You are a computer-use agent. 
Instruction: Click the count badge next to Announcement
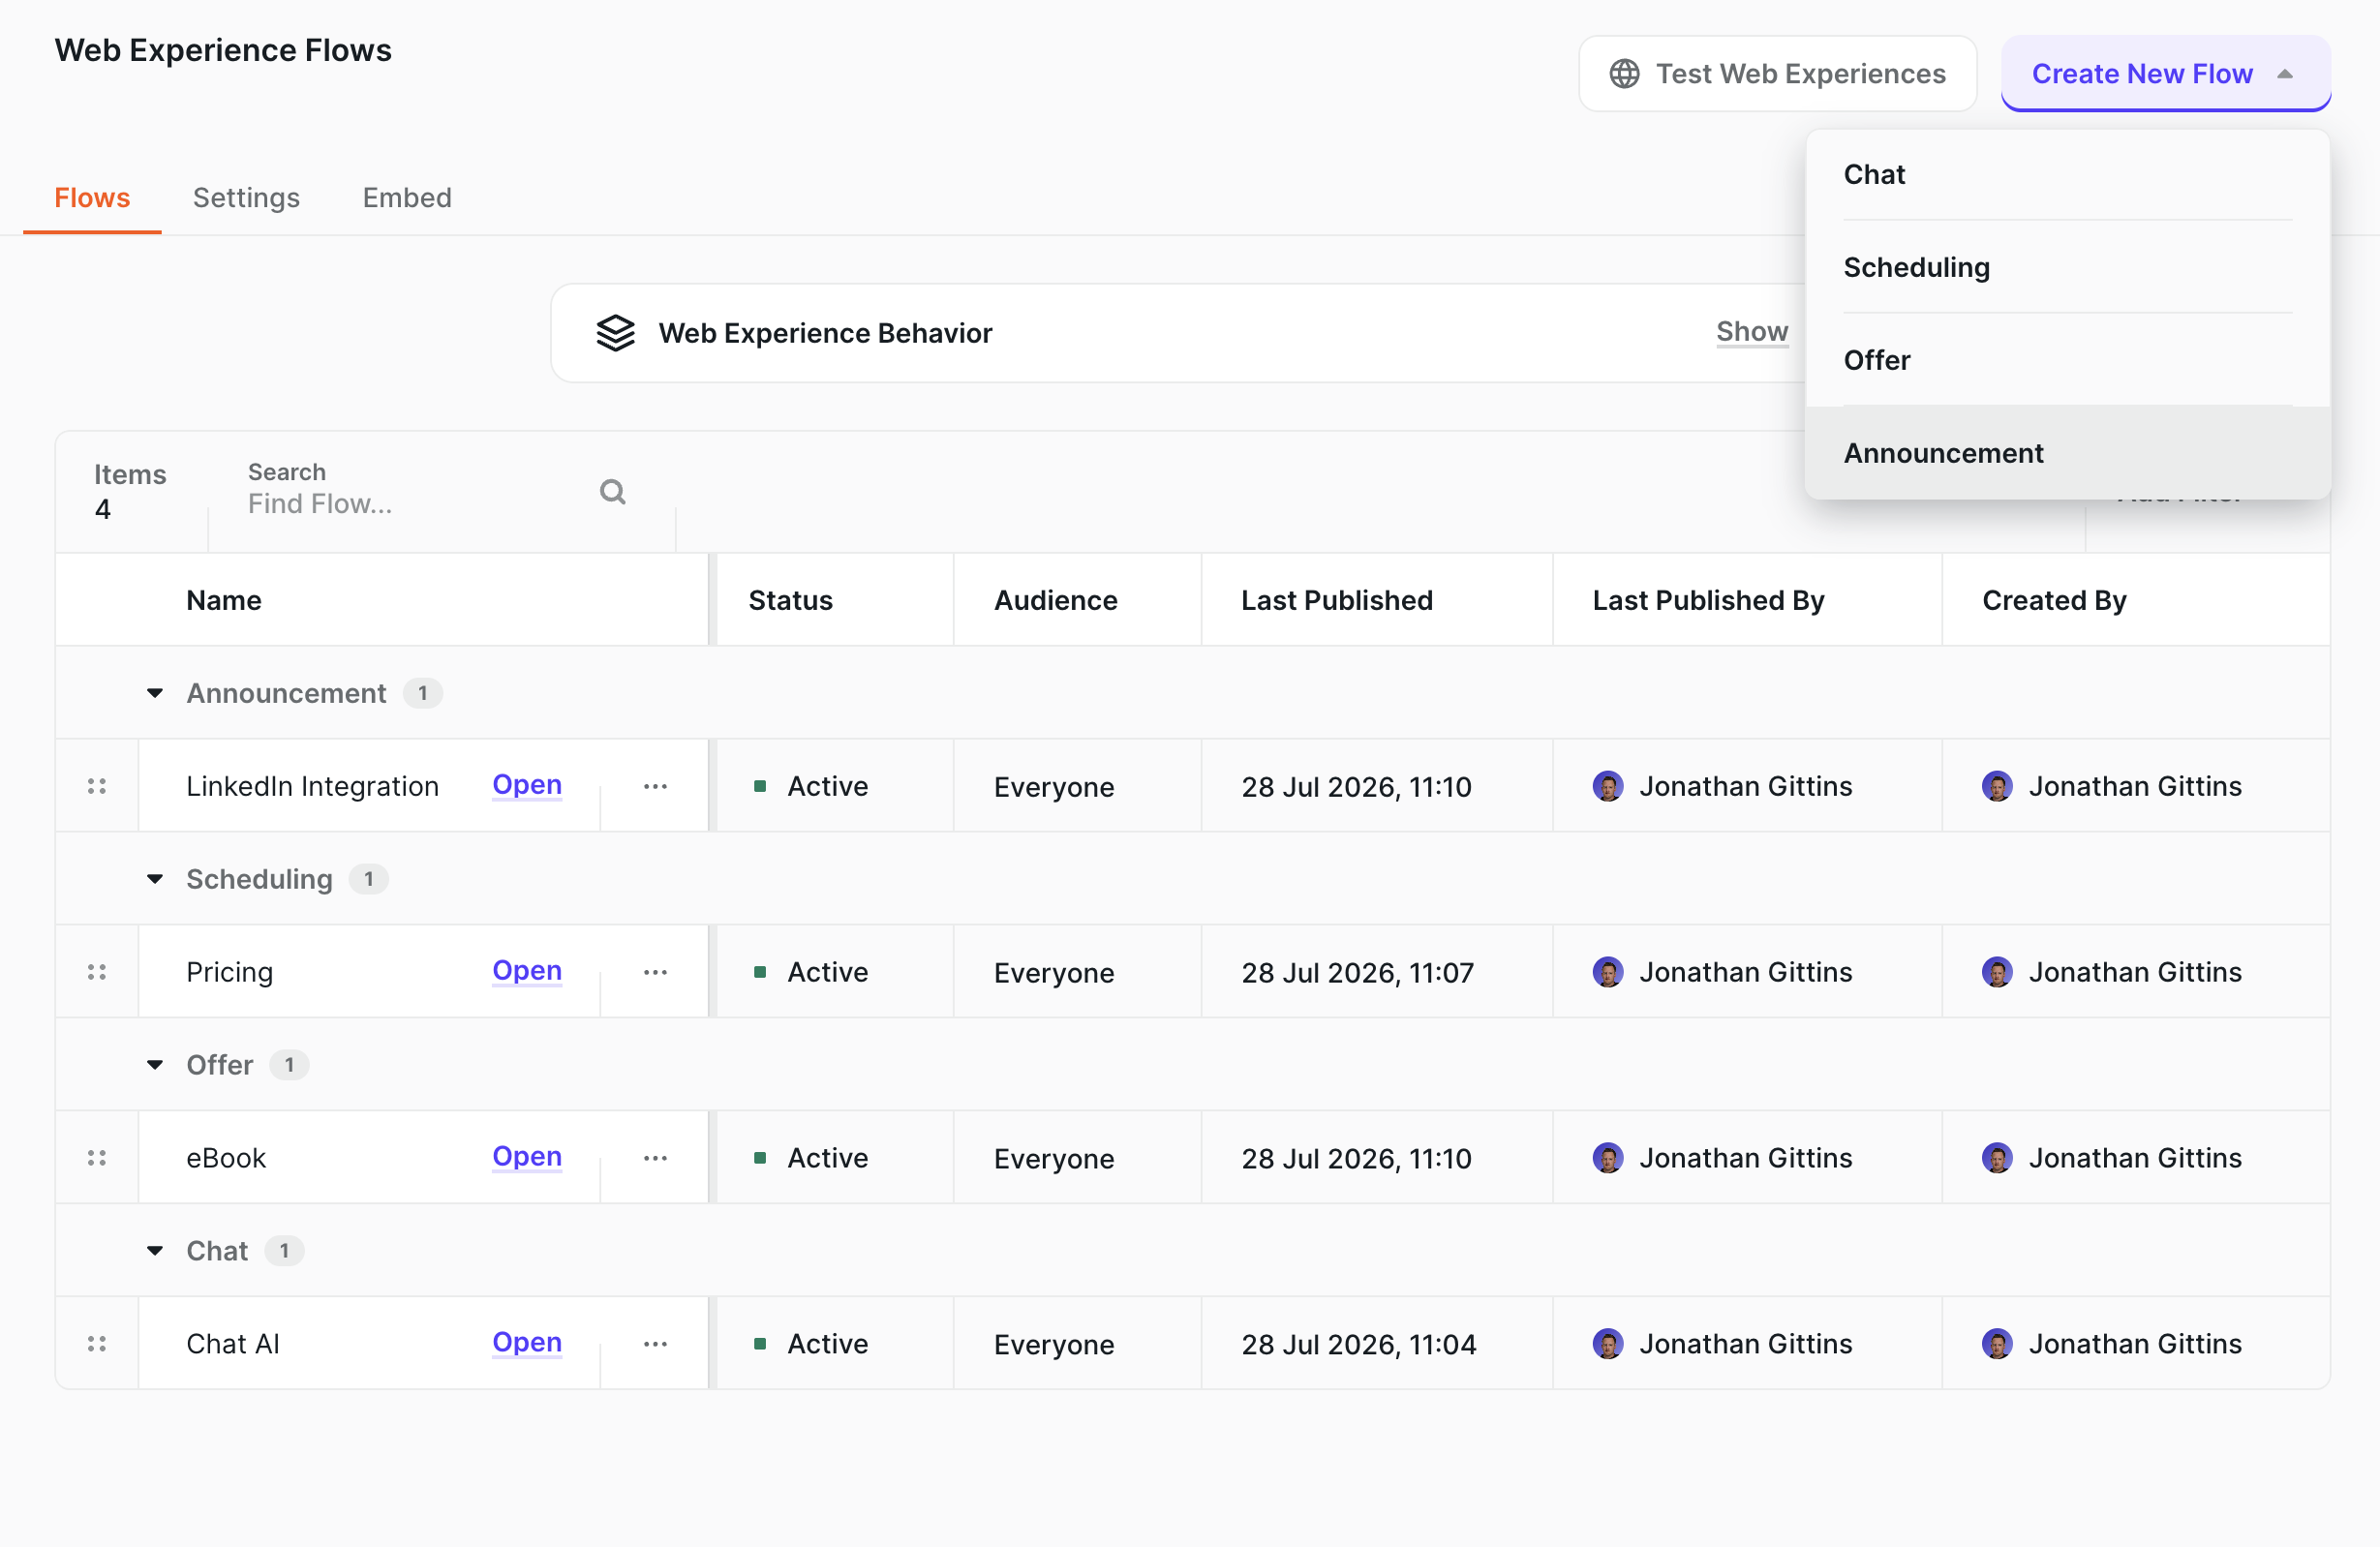pos(423,693)
